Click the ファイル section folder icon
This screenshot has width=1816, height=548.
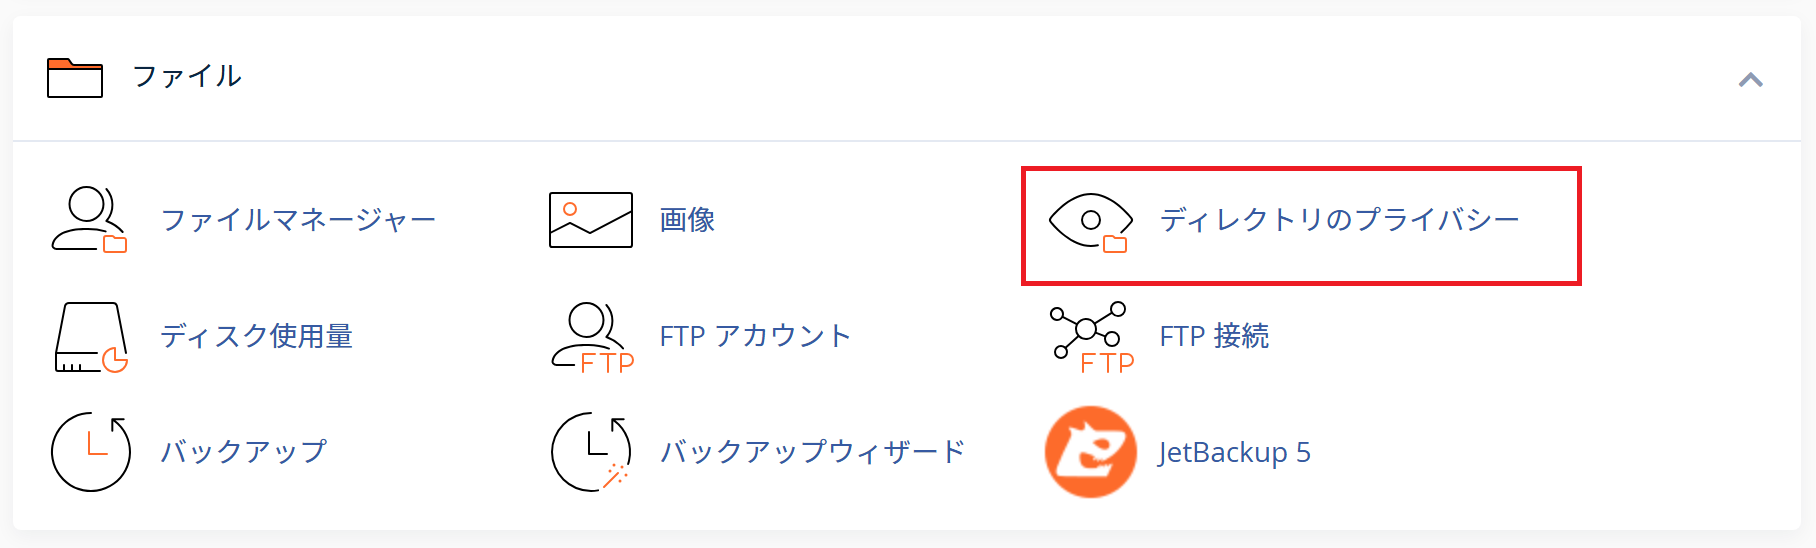75,77
